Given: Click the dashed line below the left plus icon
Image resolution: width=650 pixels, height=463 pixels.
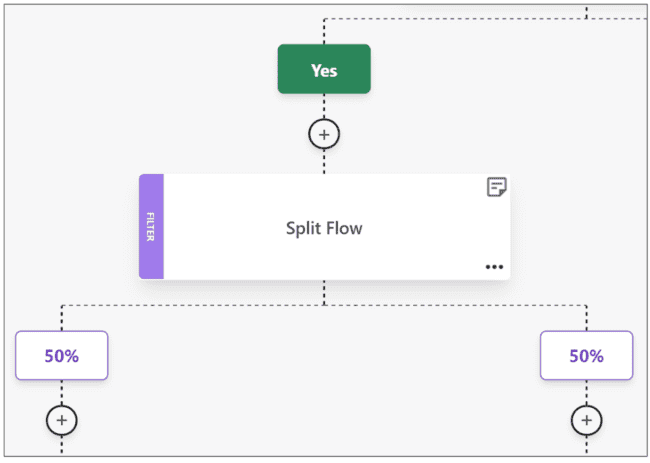Looking at the screenshot, I should pyautogui.click(x=61, y=446).
